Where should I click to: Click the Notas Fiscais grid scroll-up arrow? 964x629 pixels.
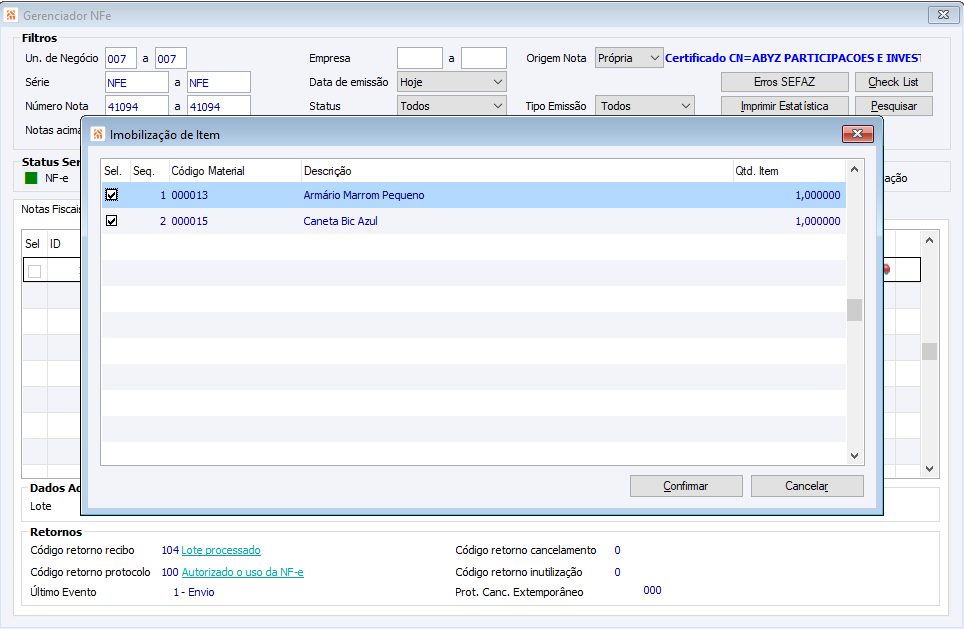[929, 240]
